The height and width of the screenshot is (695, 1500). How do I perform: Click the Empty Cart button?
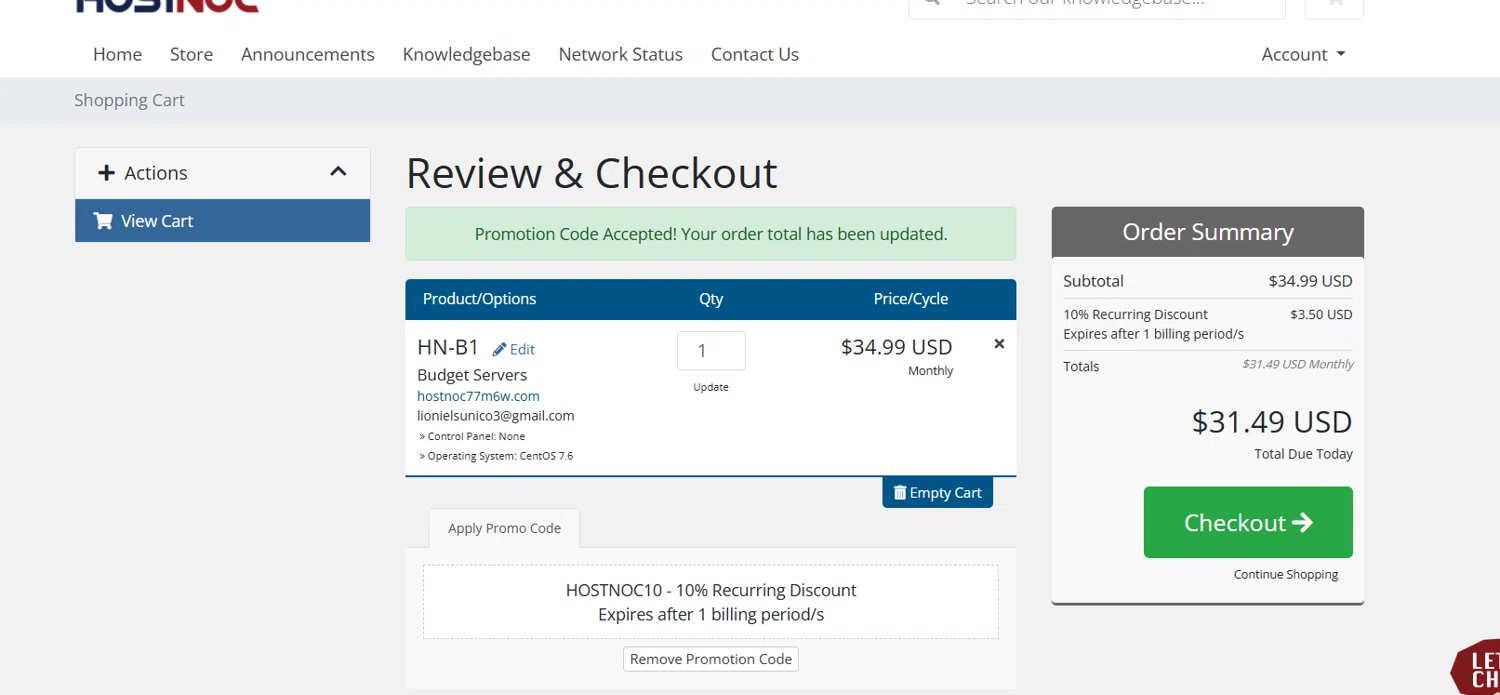(x=937, y=492)
